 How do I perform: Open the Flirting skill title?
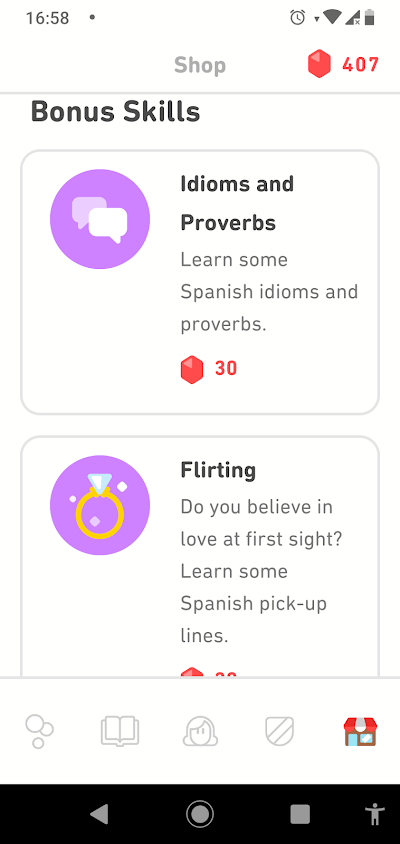pos(218,470)
